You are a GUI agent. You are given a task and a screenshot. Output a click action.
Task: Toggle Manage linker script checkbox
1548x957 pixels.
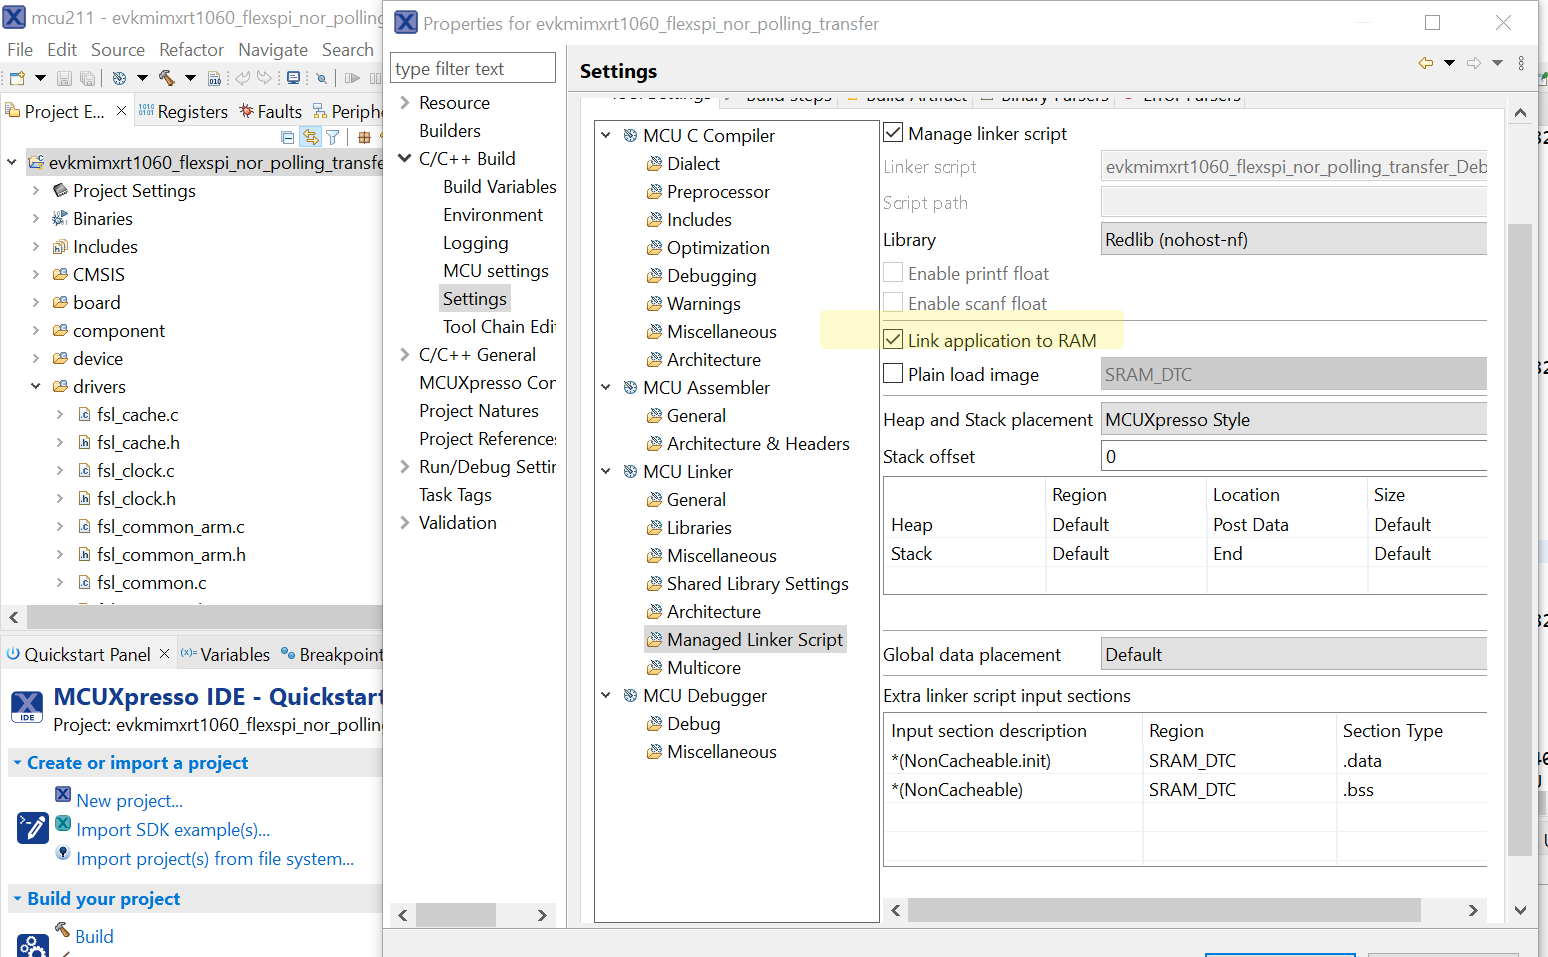[x=893, y=133]
